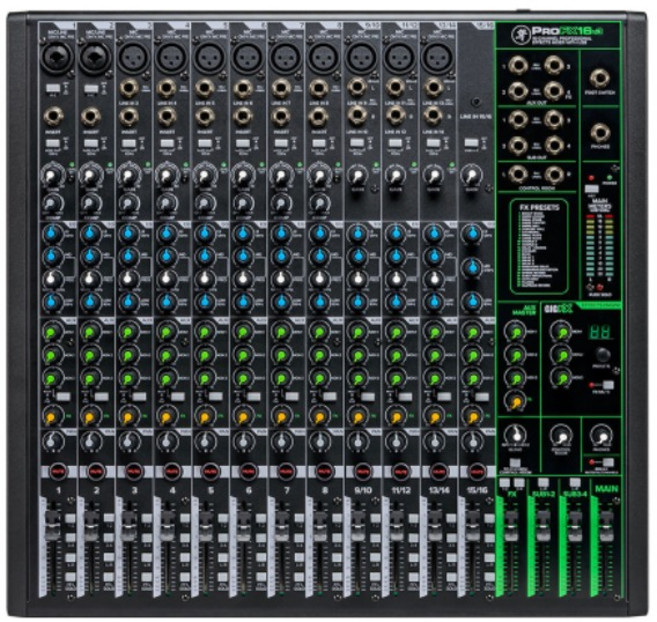Click the PHONES headphone jack
This screenshot has height=622, width=657.
[x=600, y=133]
